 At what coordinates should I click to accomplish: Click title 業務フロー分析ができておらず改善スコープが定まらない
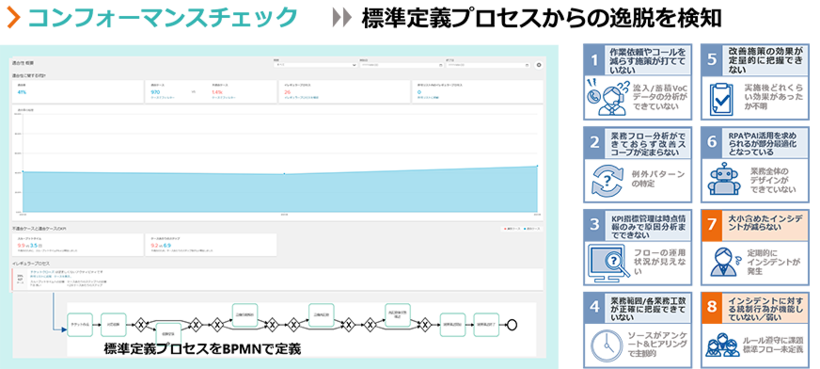647,143
